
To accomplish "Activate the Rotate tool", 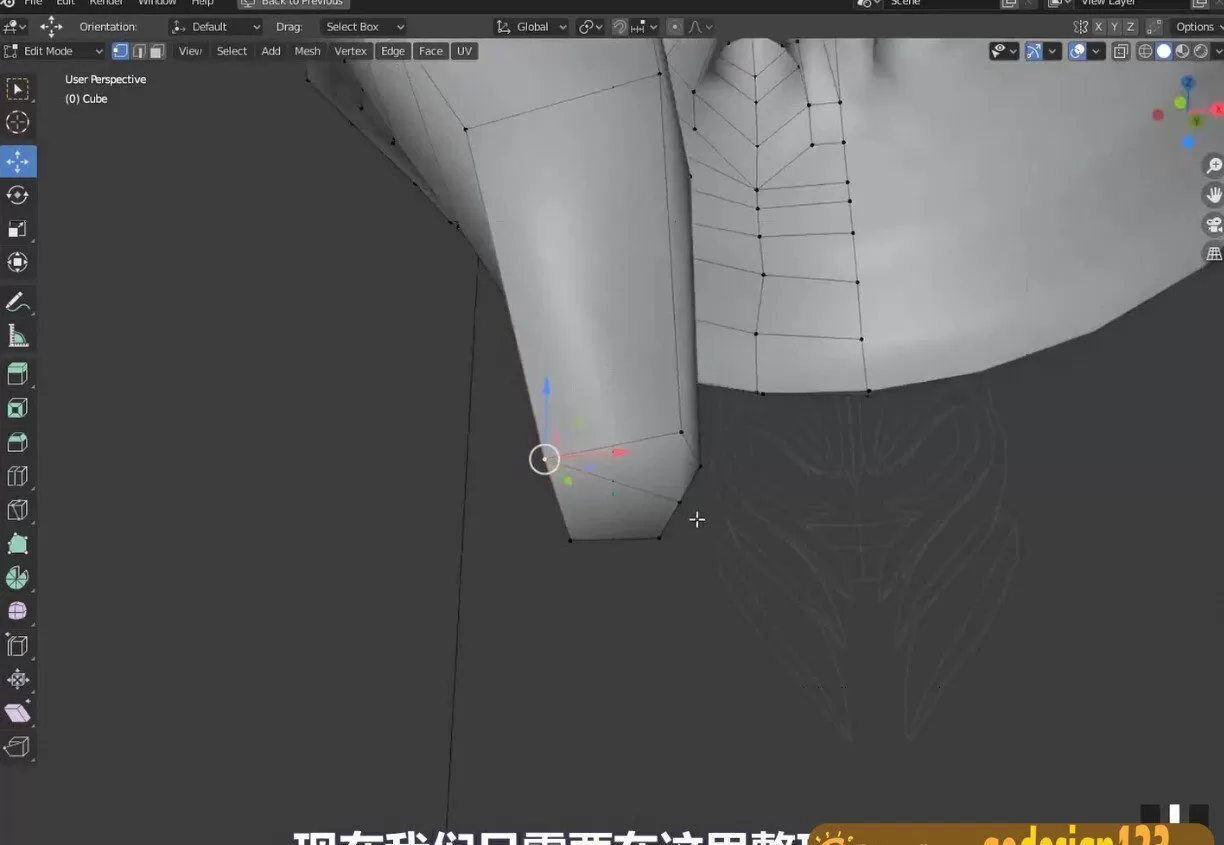I will (x=20, y=195).
